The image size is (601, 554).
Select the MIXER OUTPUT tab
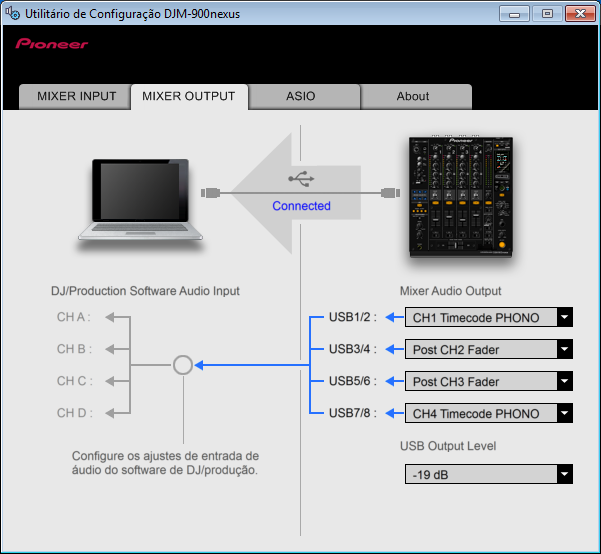click(189, 97)
